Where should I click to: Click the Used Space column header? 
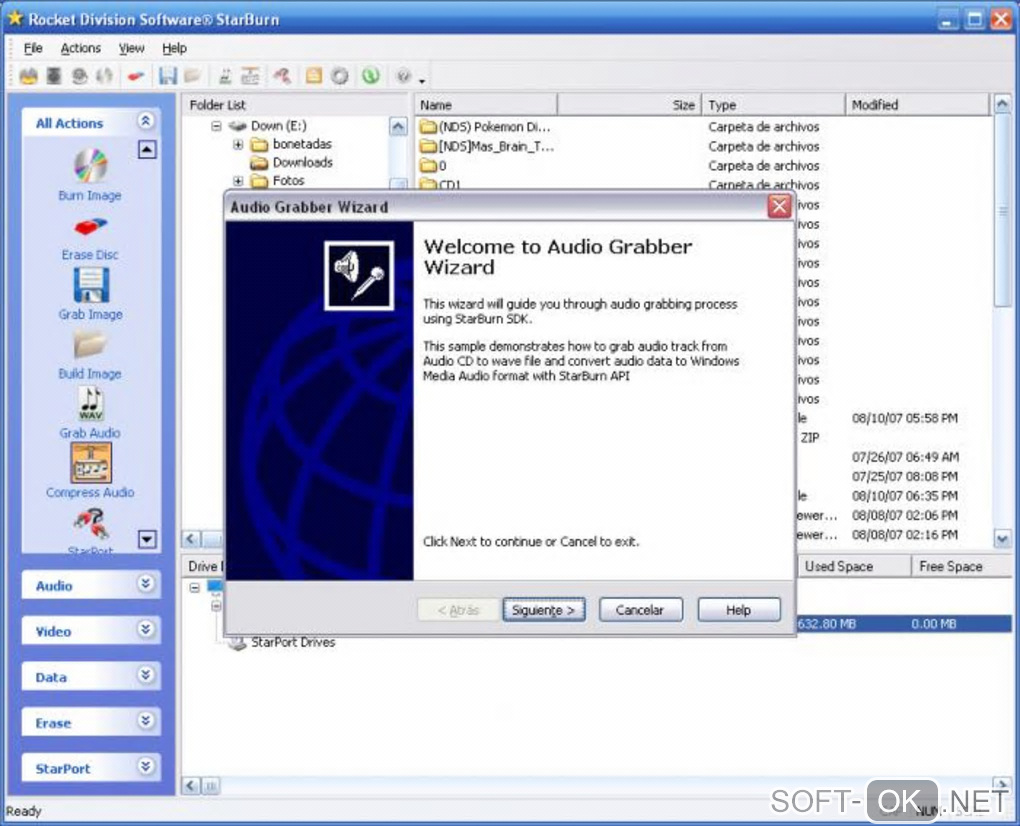(853, 566)
